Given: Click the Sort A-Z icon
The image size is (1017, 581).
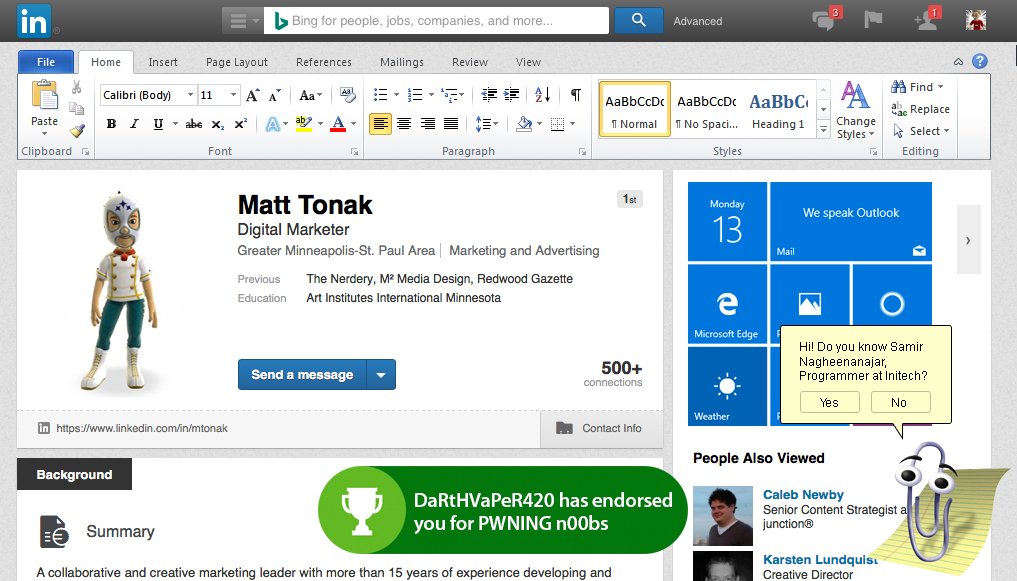Looking at the screenshot, I should click(x=543, y=95).
